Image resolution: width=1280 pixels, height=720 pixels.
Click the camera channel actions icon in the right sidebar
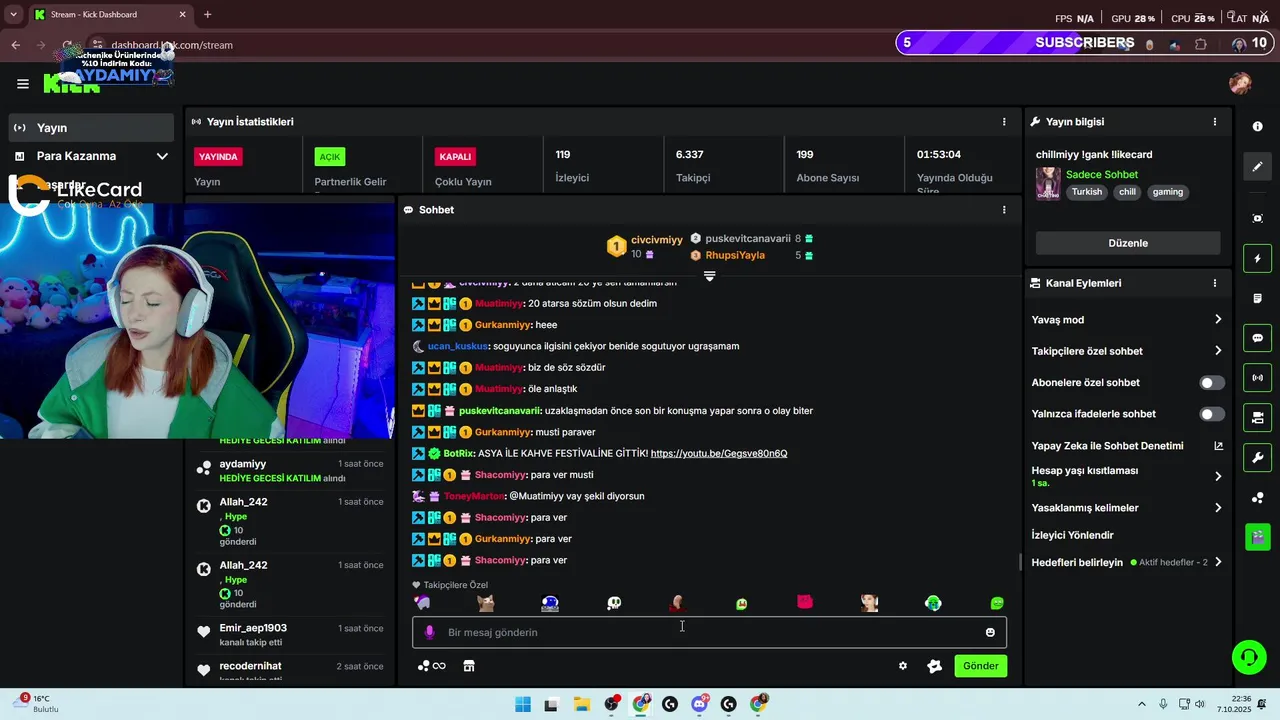pos(1257,418)
